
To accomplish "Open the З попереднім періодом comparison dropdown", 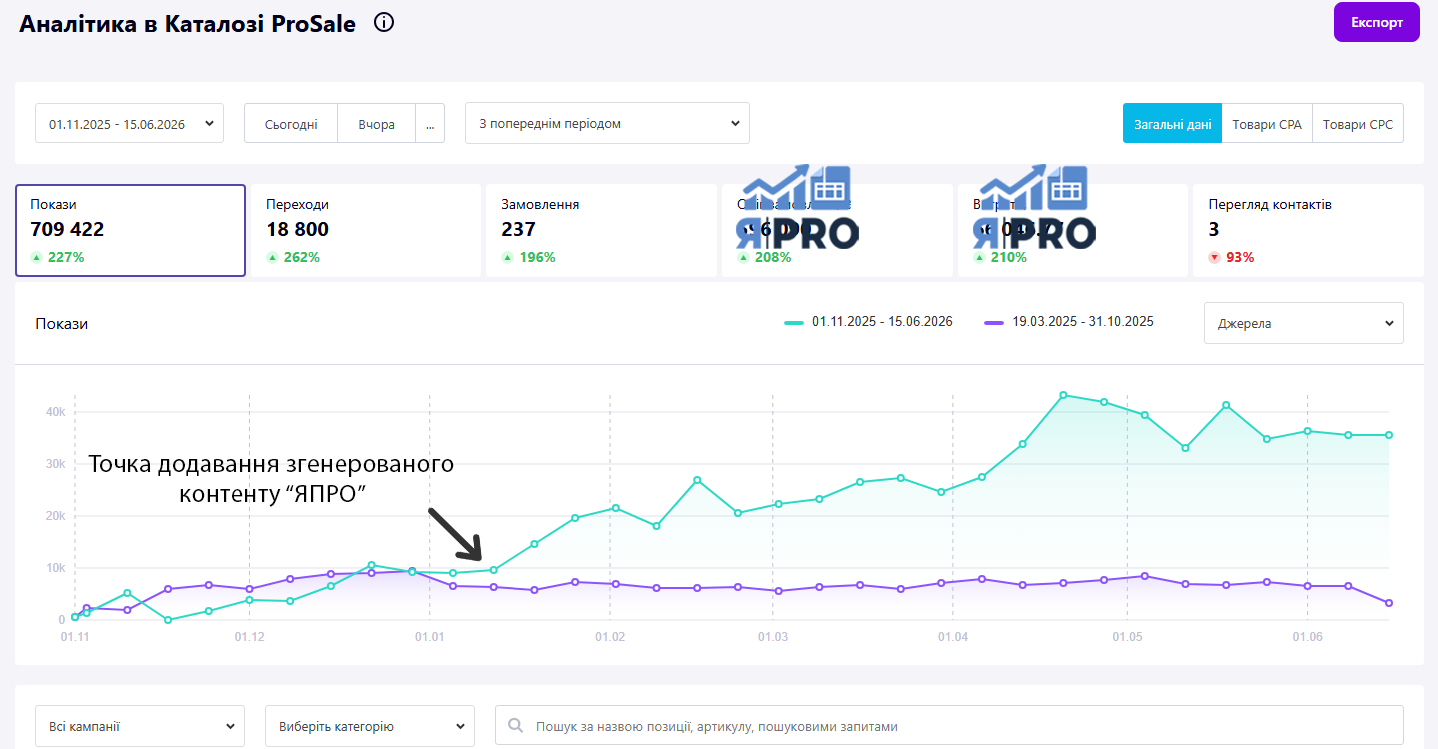I will pyautogui.click(x=607, y=123).
